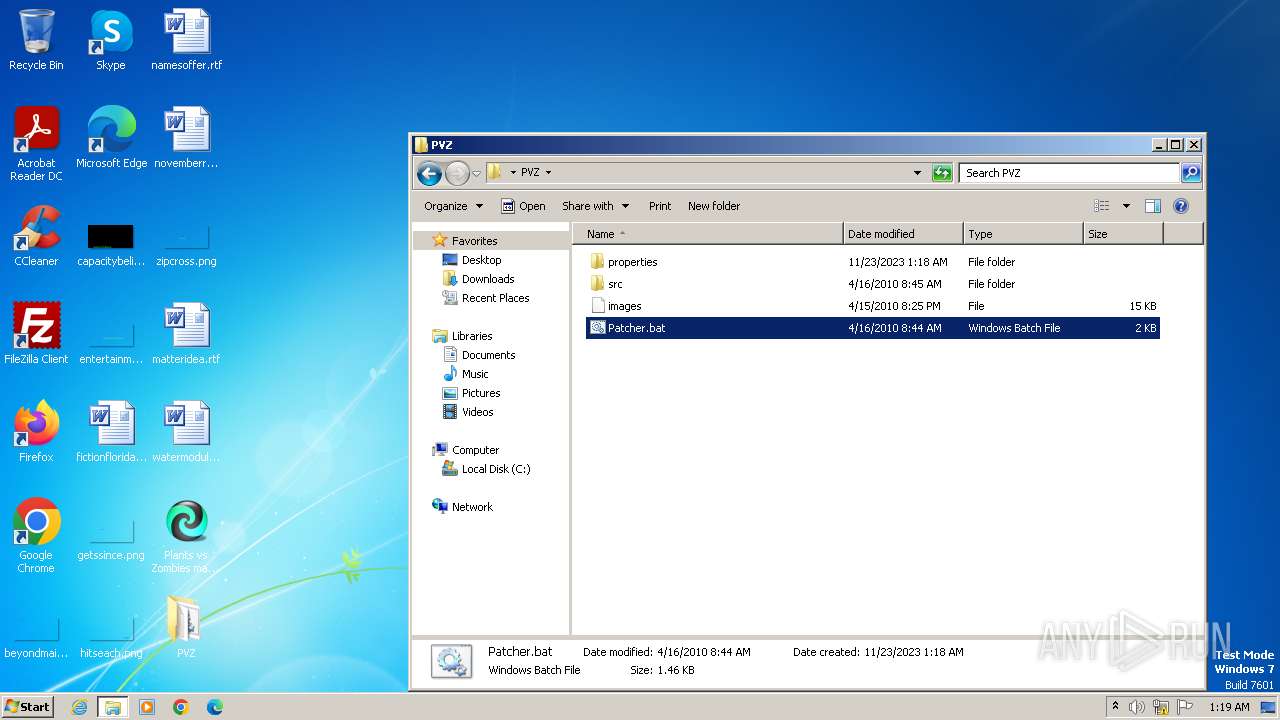Select Local Disk (C:) in navigation pane
1280x720 pixels.
click(495, 469)
